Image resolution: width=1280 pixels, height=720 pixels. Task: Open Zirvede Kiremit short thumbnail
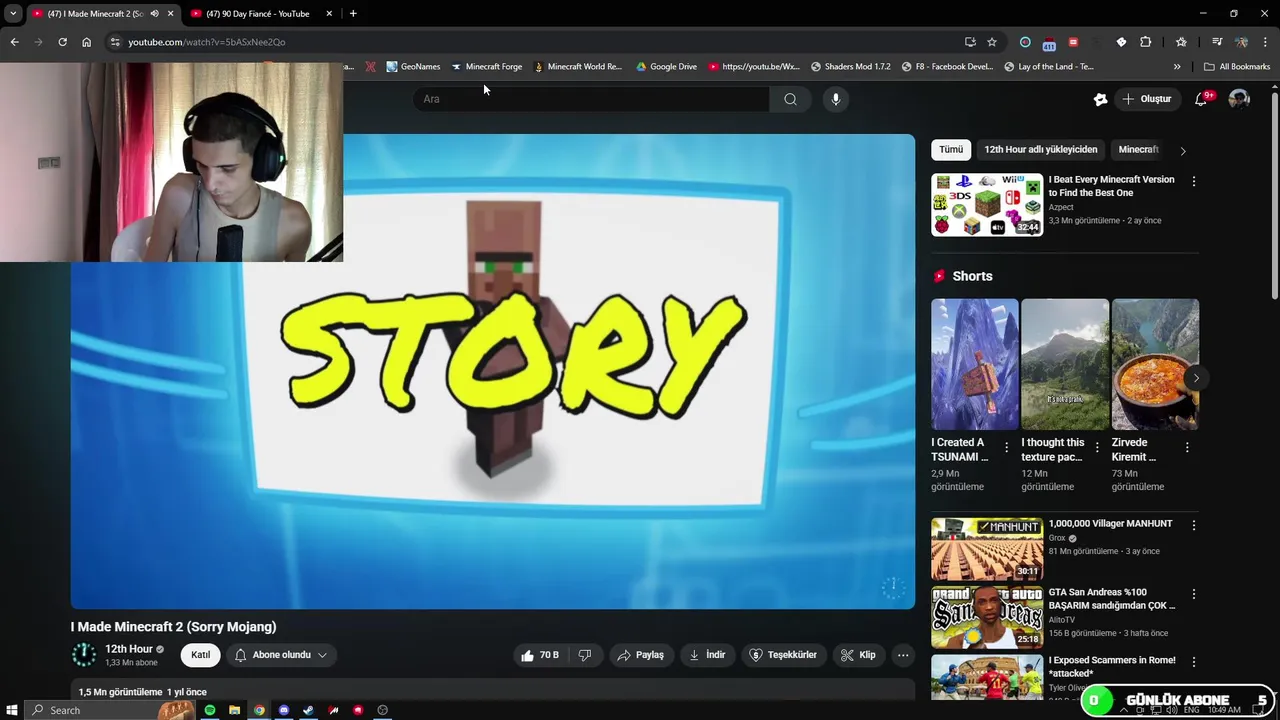(1155, 364)
